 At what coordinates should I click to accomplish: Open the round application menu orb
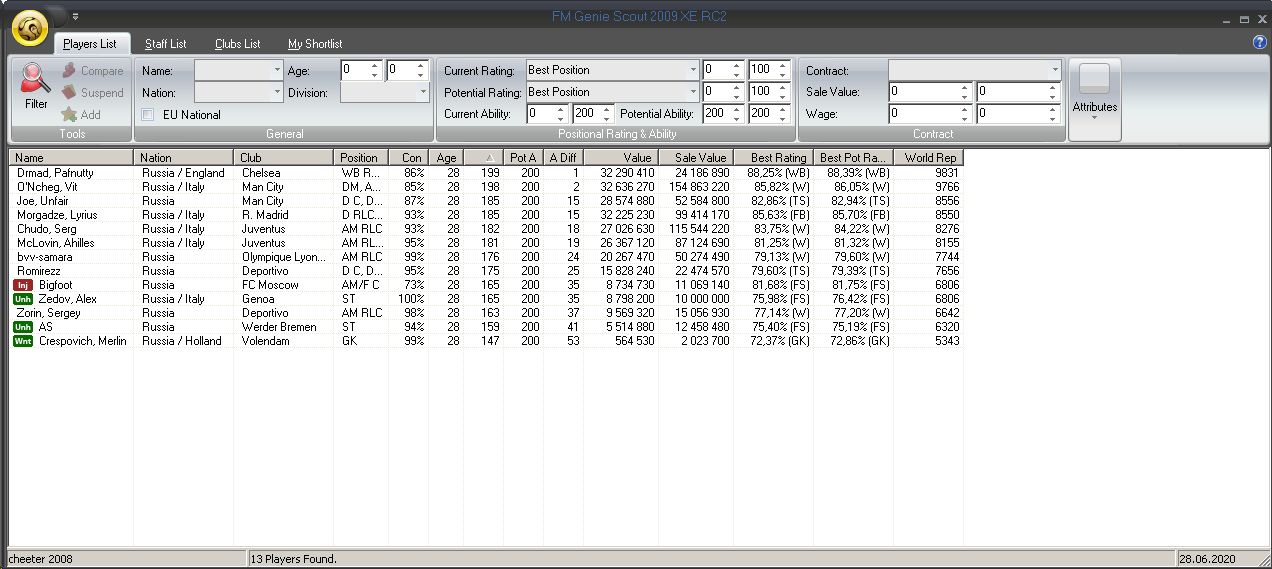click(30, 29)
